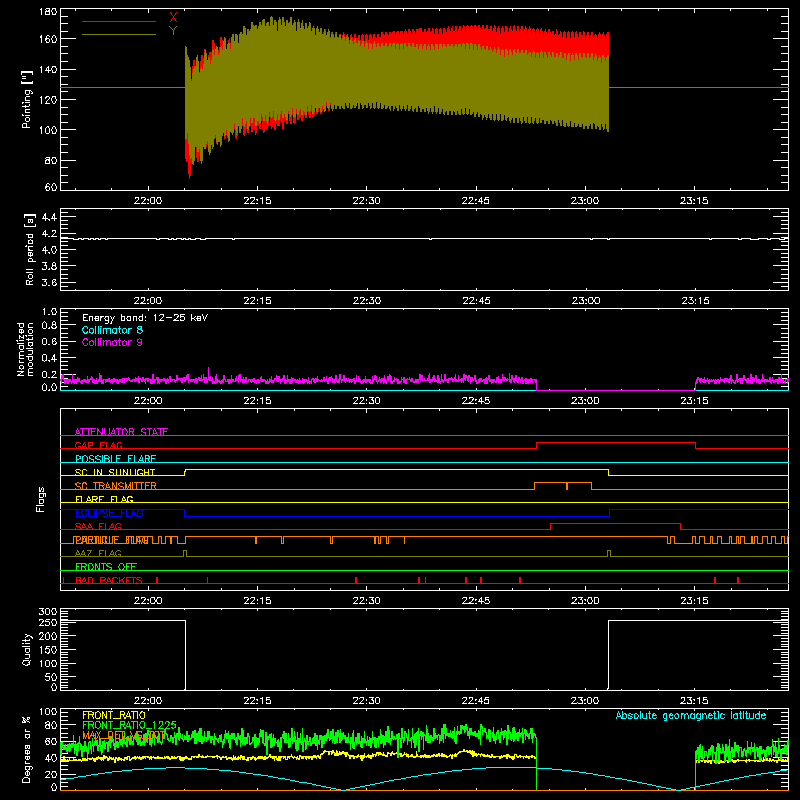Select the SAA_FLAG label
800x800 pixels.
click(x=98, y=526)
